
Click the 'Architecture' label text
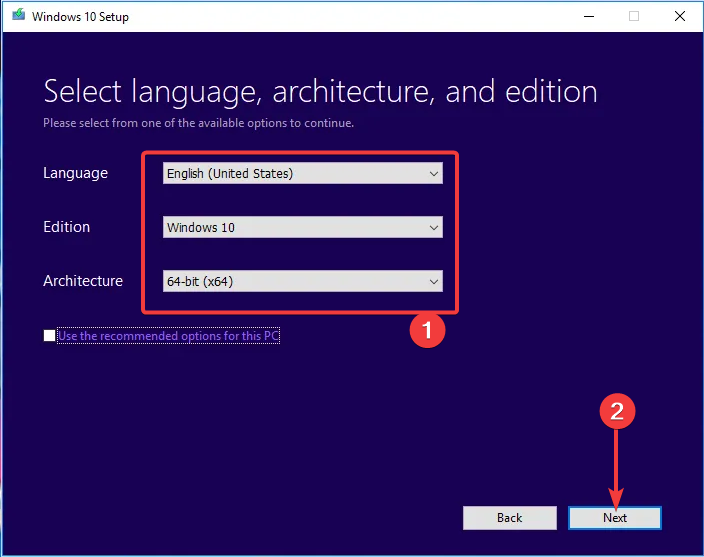point(83,281)
